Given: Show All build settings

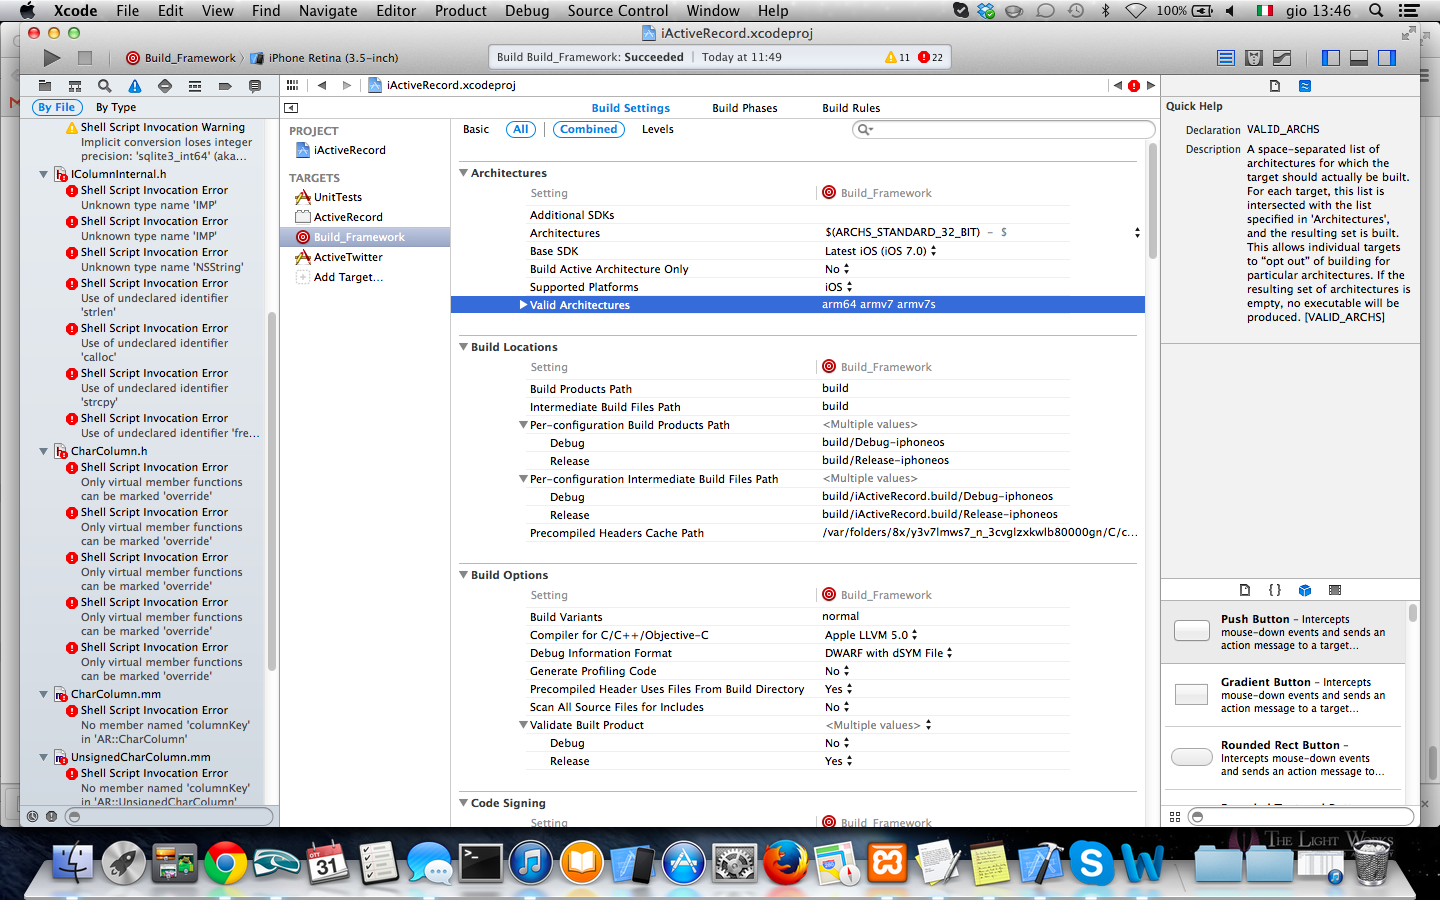Looking at the screenshot, I should coord(521,129).
